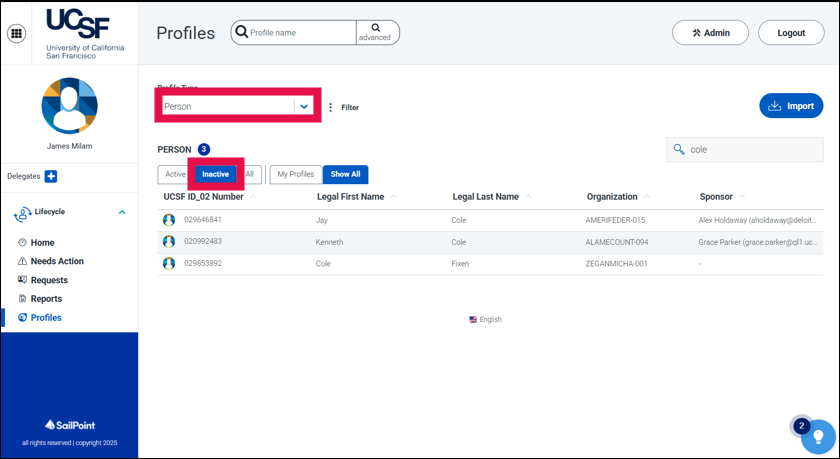Click the magnifier in Profile name search
Viewport: 840px width, 459px height.
pos(242,32)
